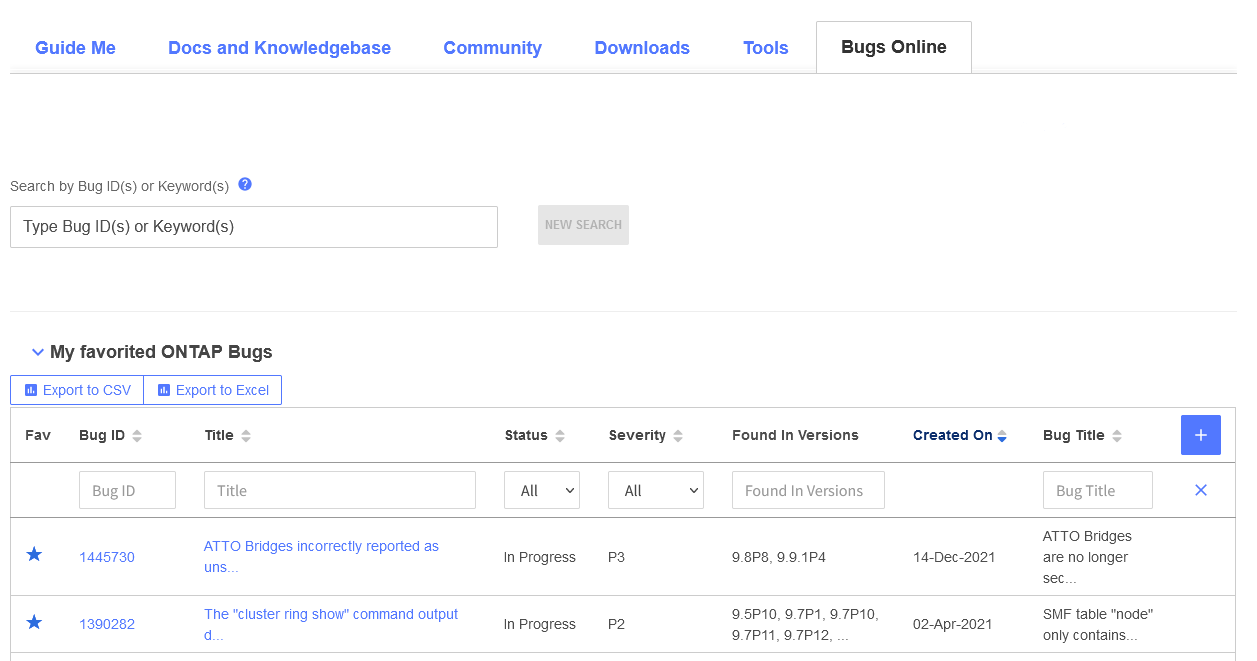Viewport: 1257px width, 661px height.
Task: Click the help question mark icon
Action: tap(245, 185)
